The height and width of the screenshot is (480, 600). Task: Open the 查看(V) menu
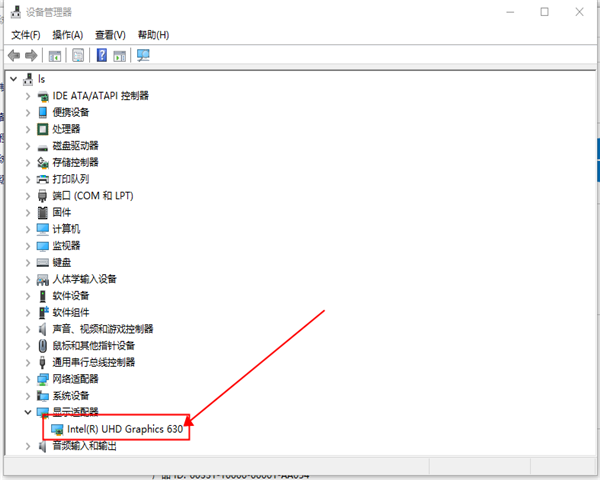click(x=110, y=35)
